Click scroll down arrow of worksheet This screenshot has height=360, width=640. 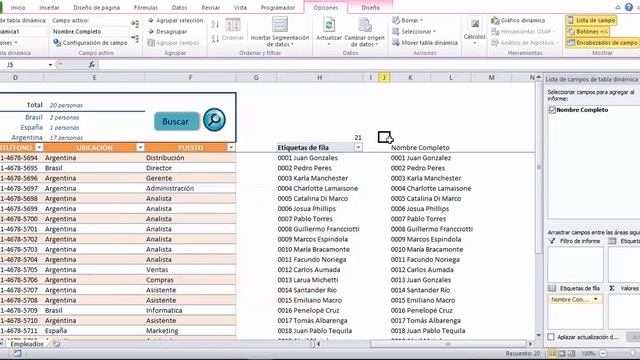(x=539, y=336)
